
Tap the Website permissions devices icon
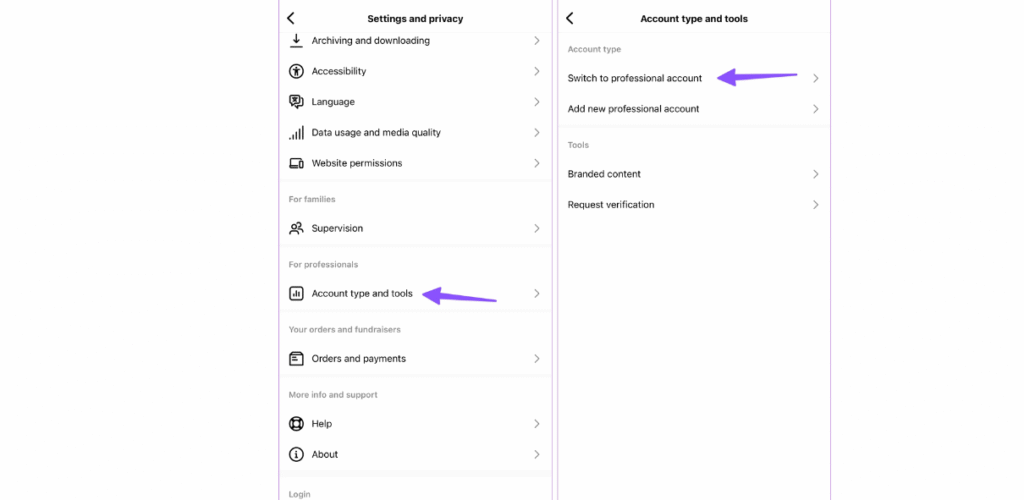coord(296,163)
